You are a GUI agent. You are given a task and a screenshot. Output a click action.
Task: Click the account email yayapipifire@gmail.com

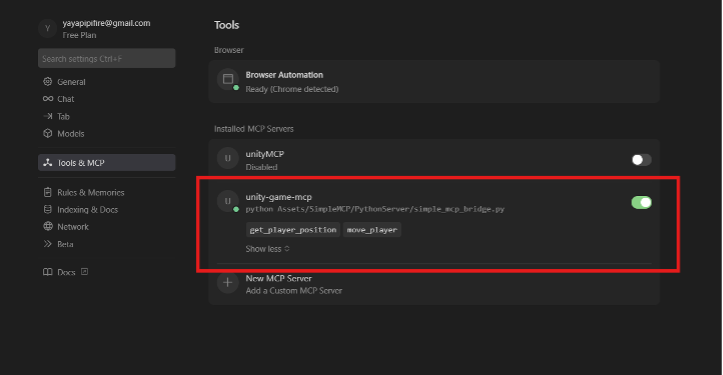click(107, 23)
